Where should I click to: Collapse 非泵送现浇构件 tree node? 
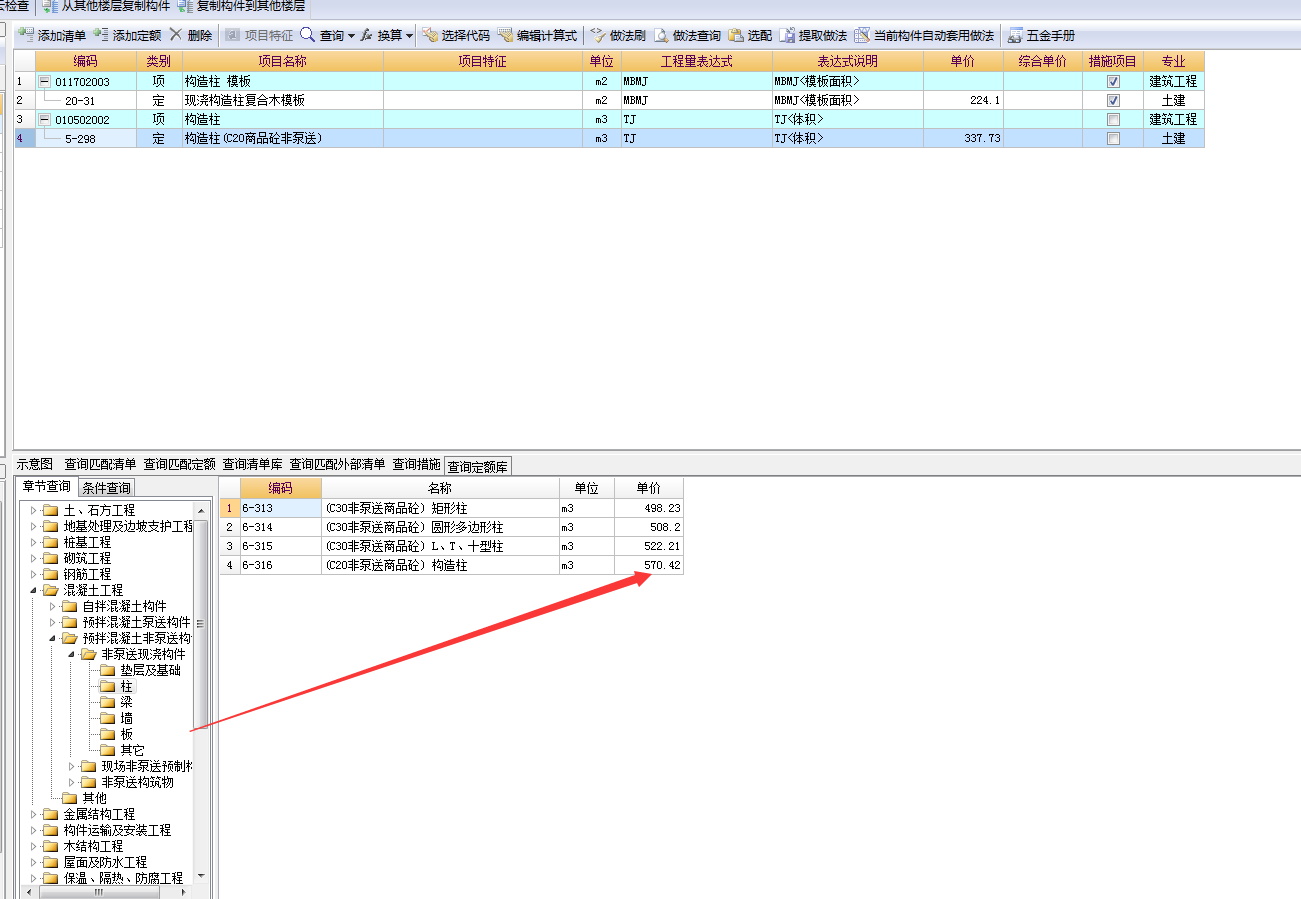tap(72, 654)
